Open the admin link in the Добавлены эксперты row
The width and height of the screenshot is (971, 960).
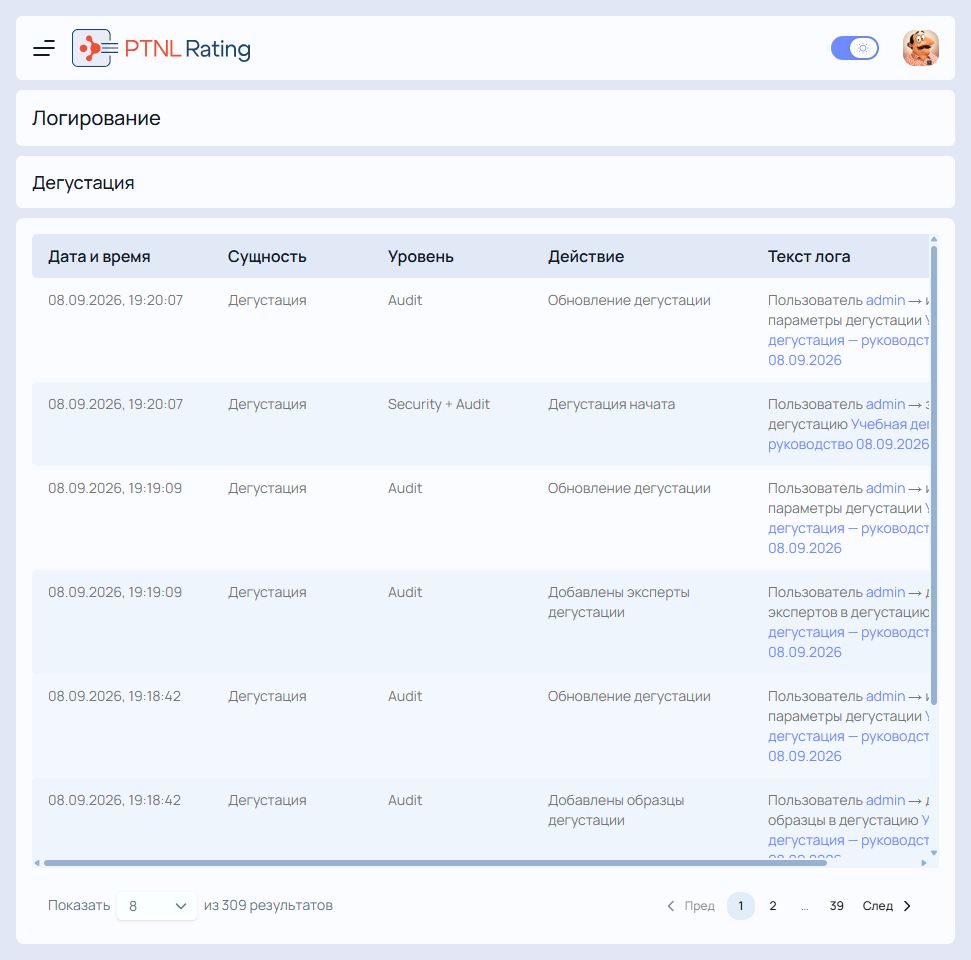885,593
